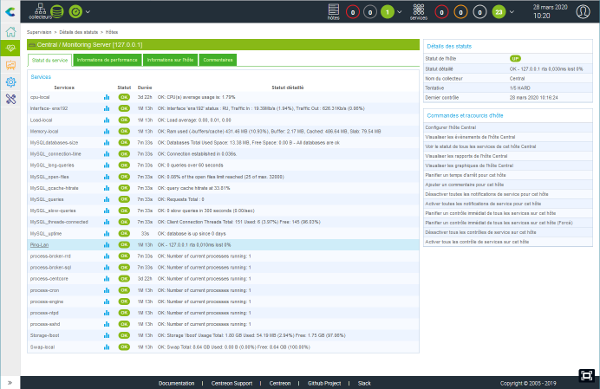Click the Services column header
This screenshot has height=389, width=600.
pos(64,88)
